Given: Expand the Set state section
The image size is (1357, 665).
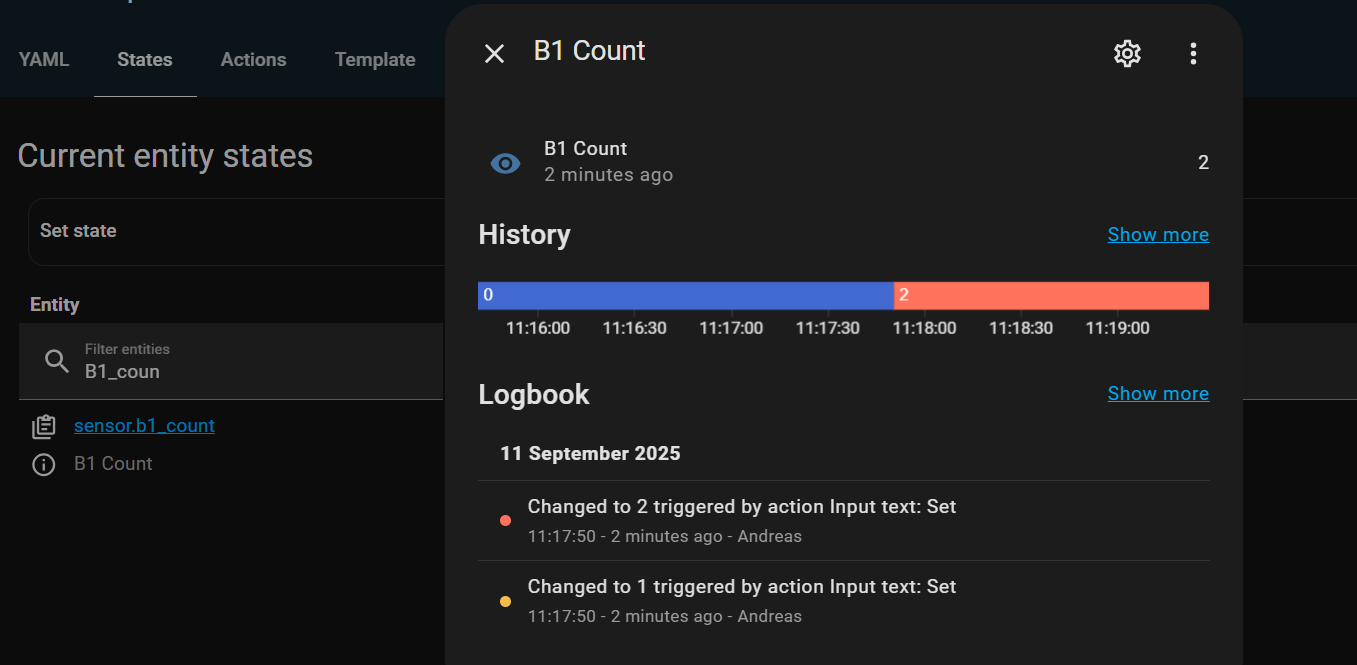Looking at the screenshot, I should (78, 231).
